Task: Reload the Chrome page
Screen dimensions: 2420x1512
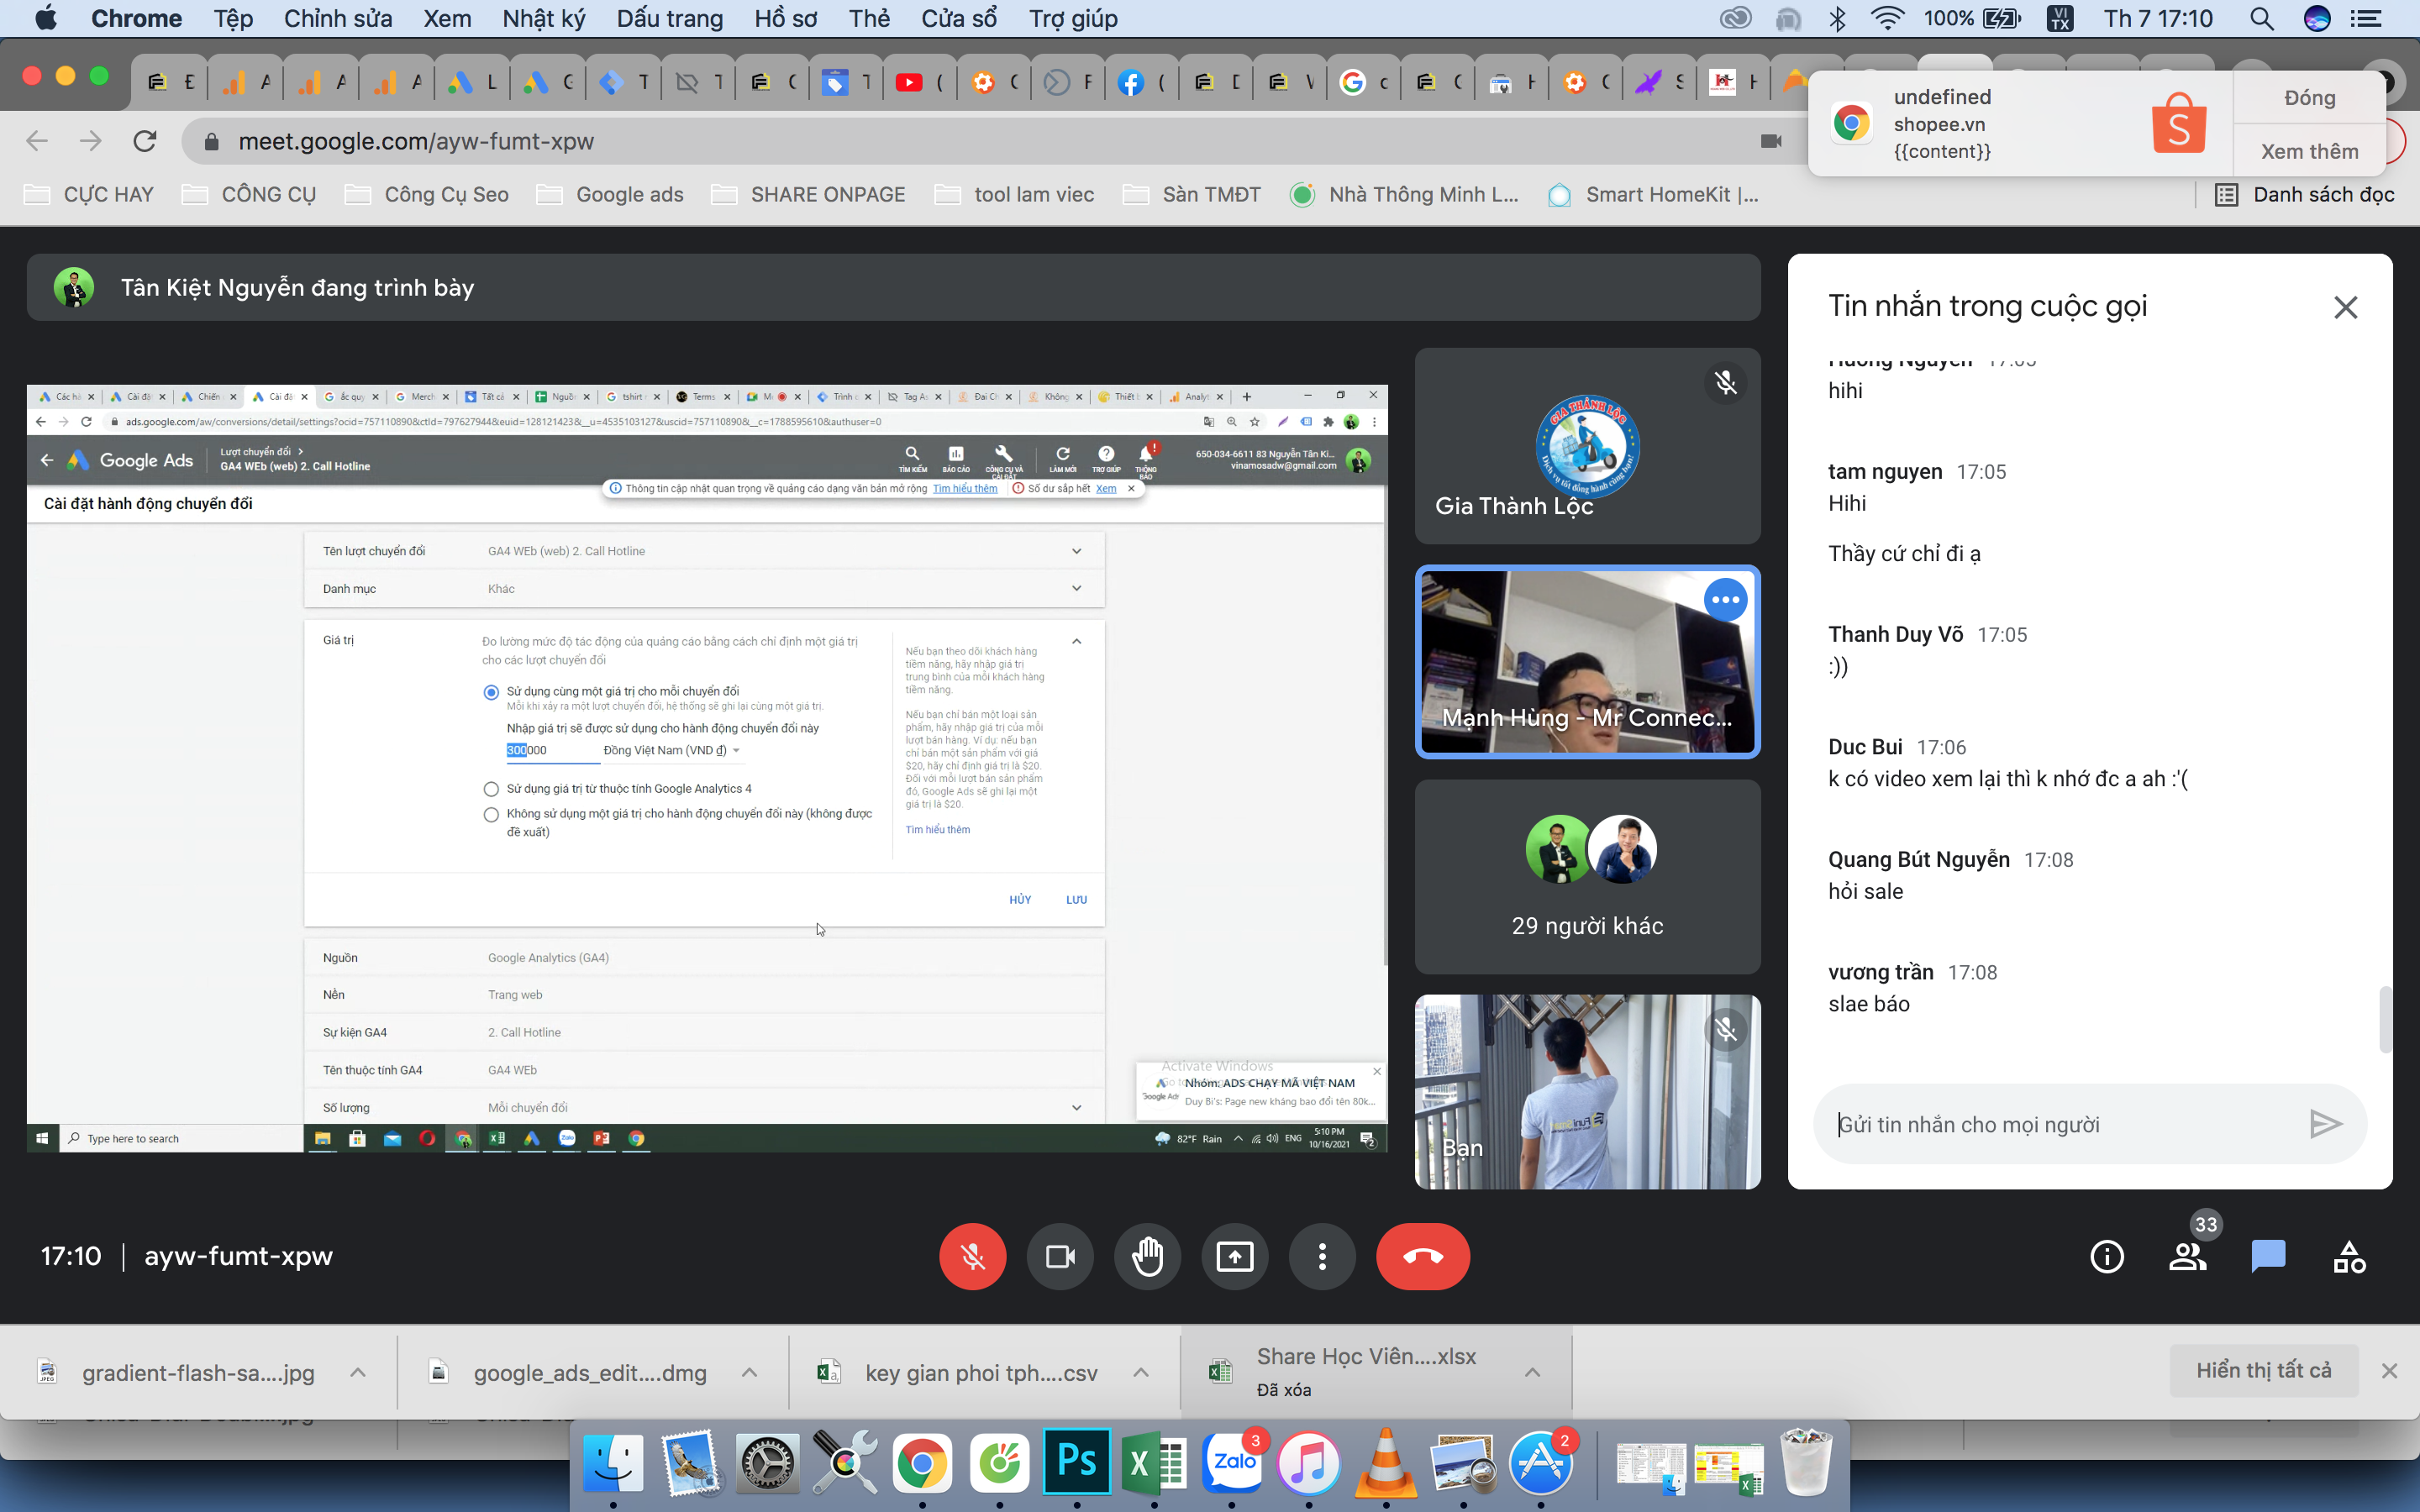Action: 145,141
